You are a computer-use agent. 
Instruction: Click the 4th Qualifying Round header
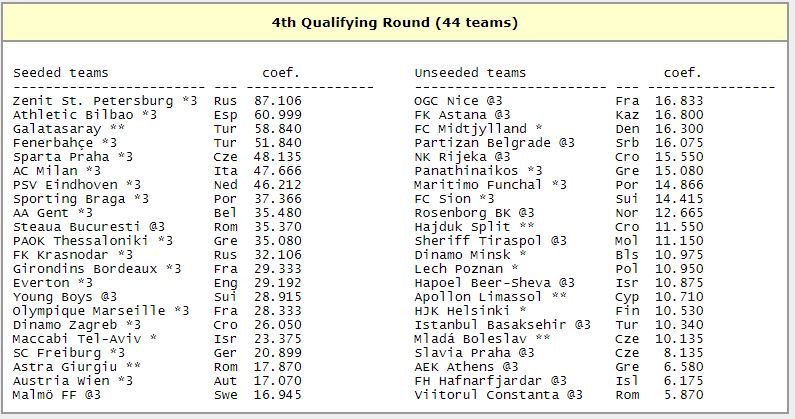click(x=394, y=23)
